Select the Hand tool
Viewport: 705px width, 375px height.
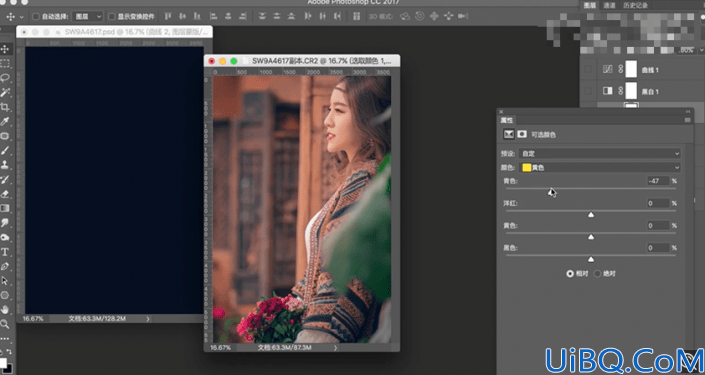(x=5, y=309)
